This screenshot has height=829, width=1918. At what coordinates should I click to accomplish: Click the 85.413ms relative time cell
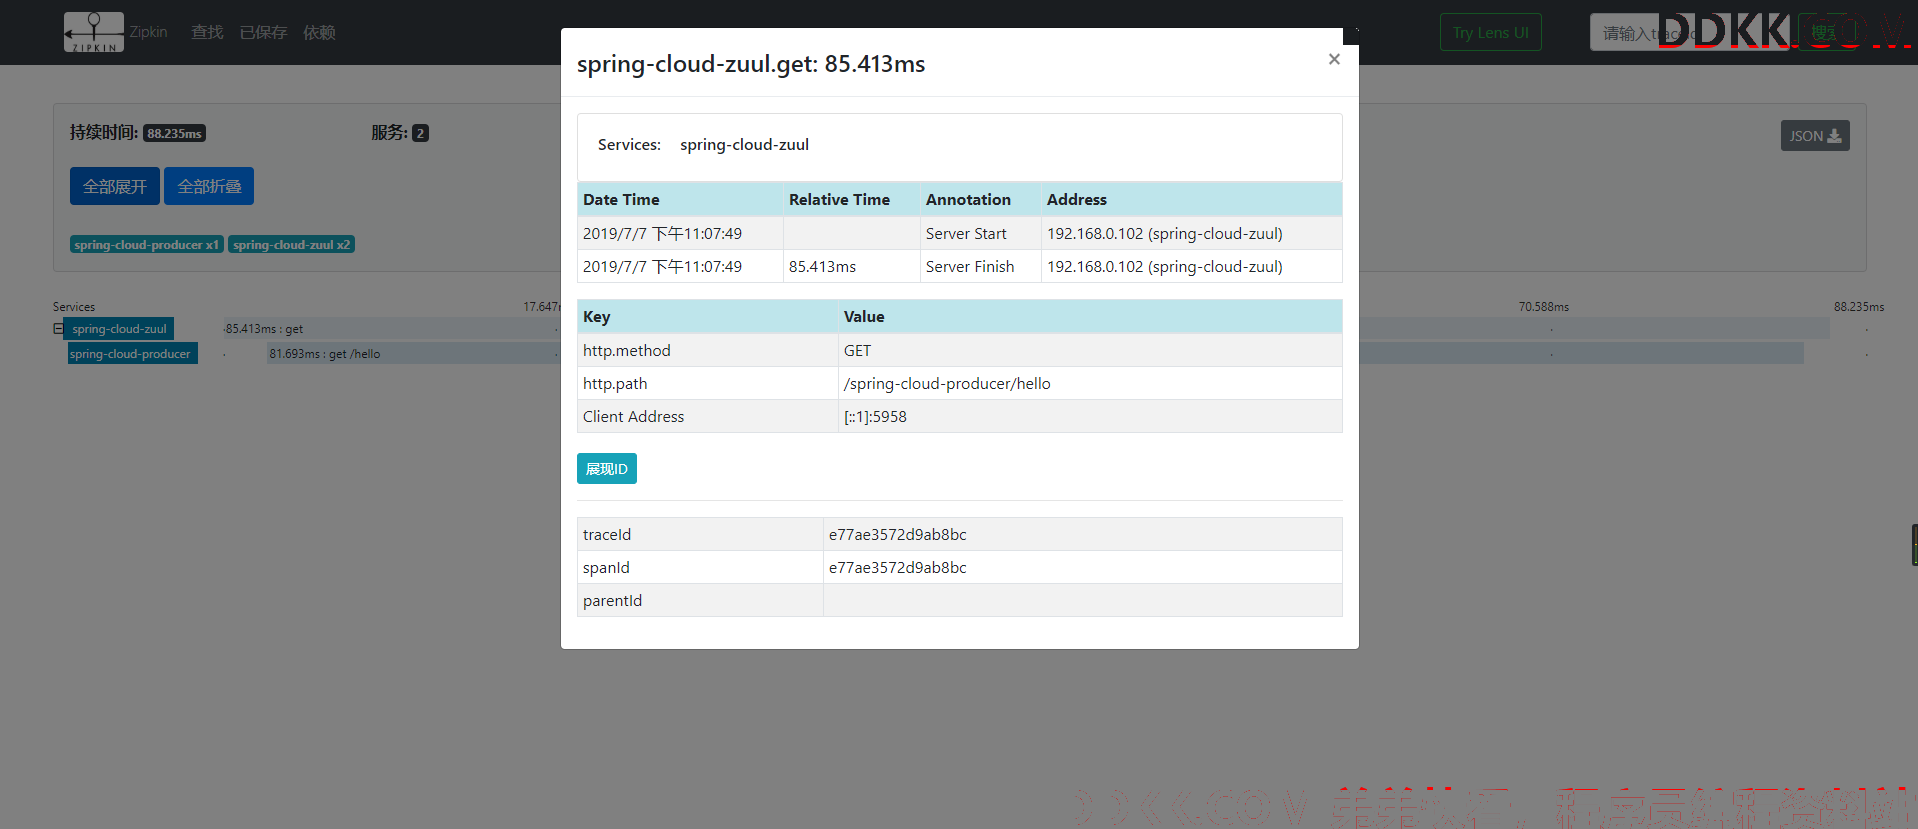coord(852,266)
